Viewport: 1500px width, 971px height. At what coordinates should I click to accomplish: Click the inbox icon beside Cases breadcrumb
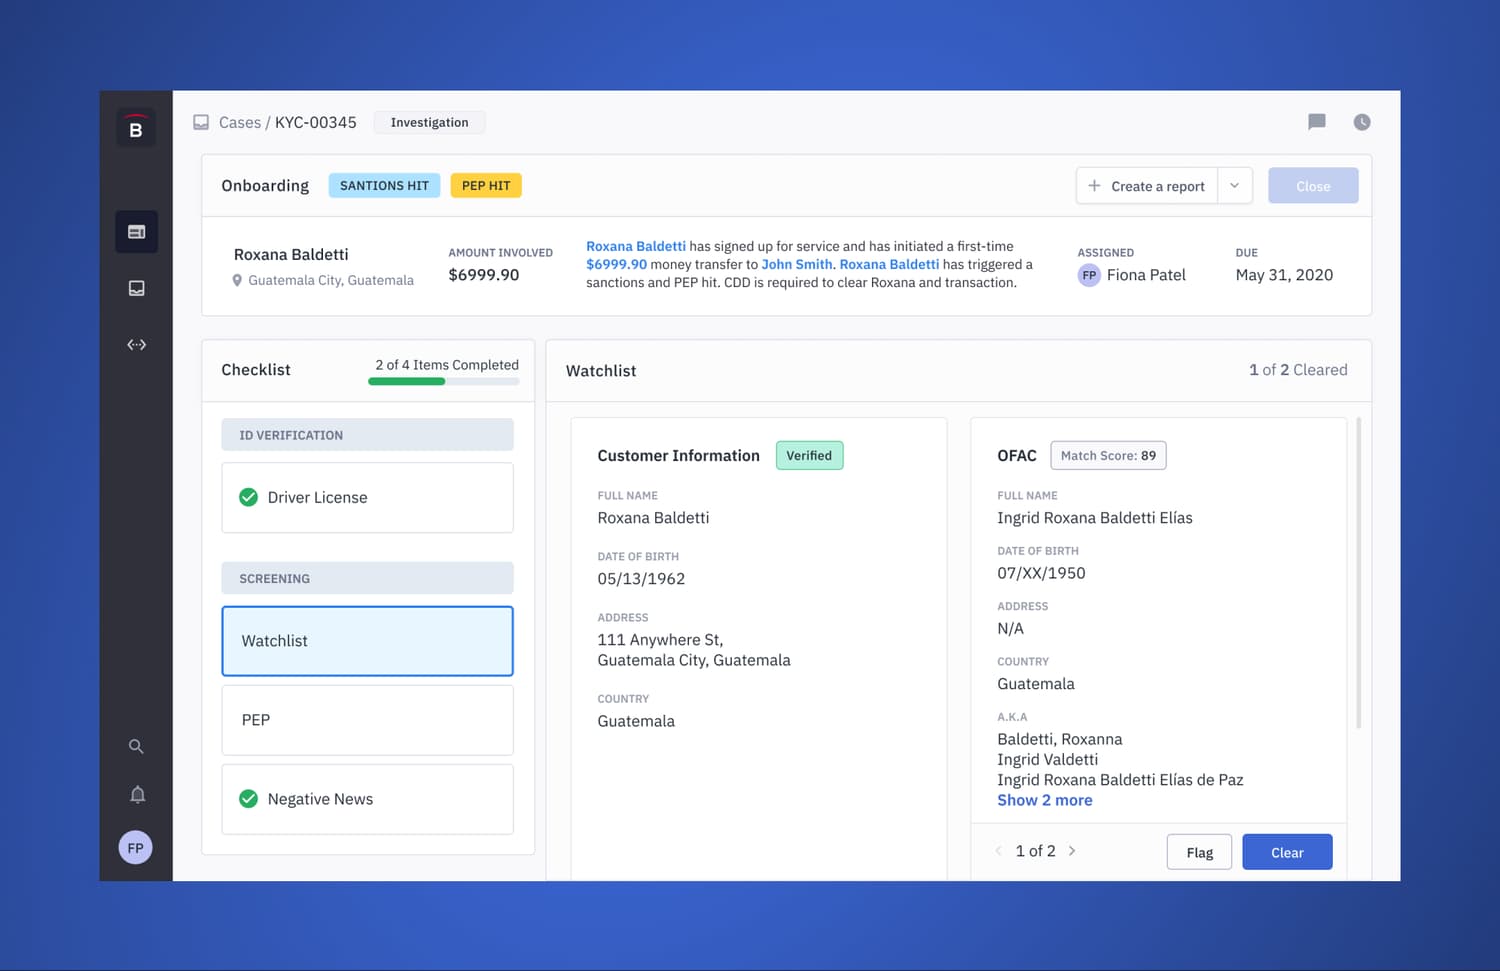click(x=201, y=122)
